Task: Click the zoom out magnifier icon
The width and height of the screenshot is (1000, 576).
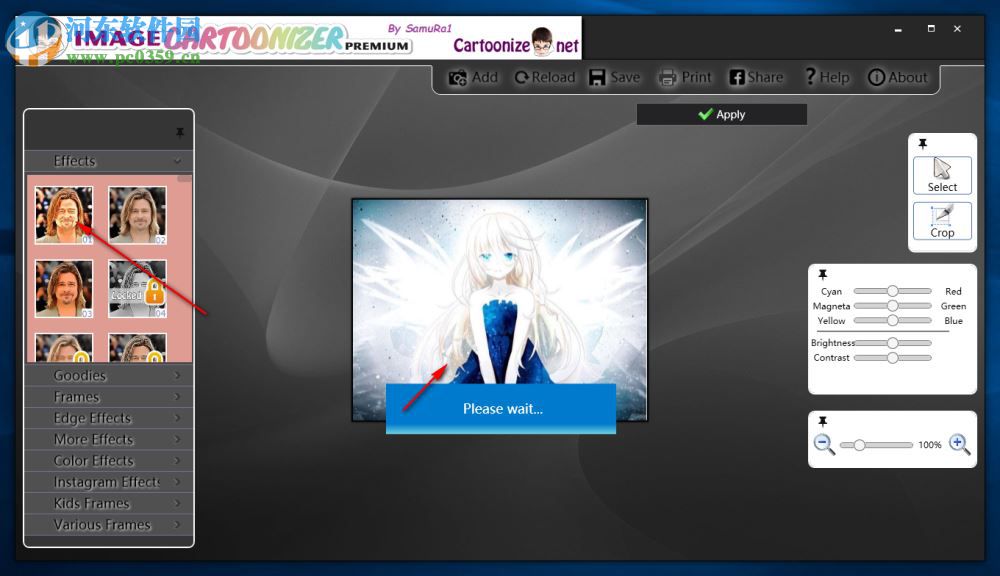Action: click(823, 444)
